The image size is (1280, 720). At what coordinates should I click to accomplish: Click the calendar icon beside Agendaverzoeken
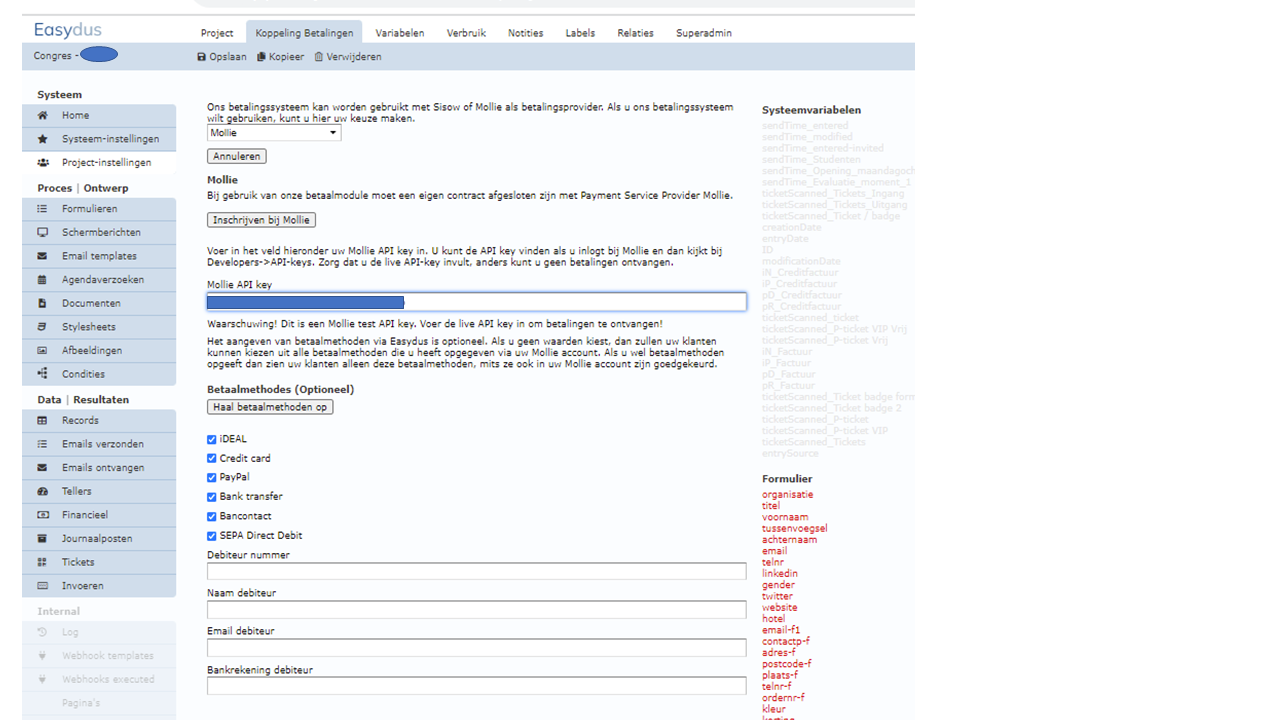click(42, 280)
